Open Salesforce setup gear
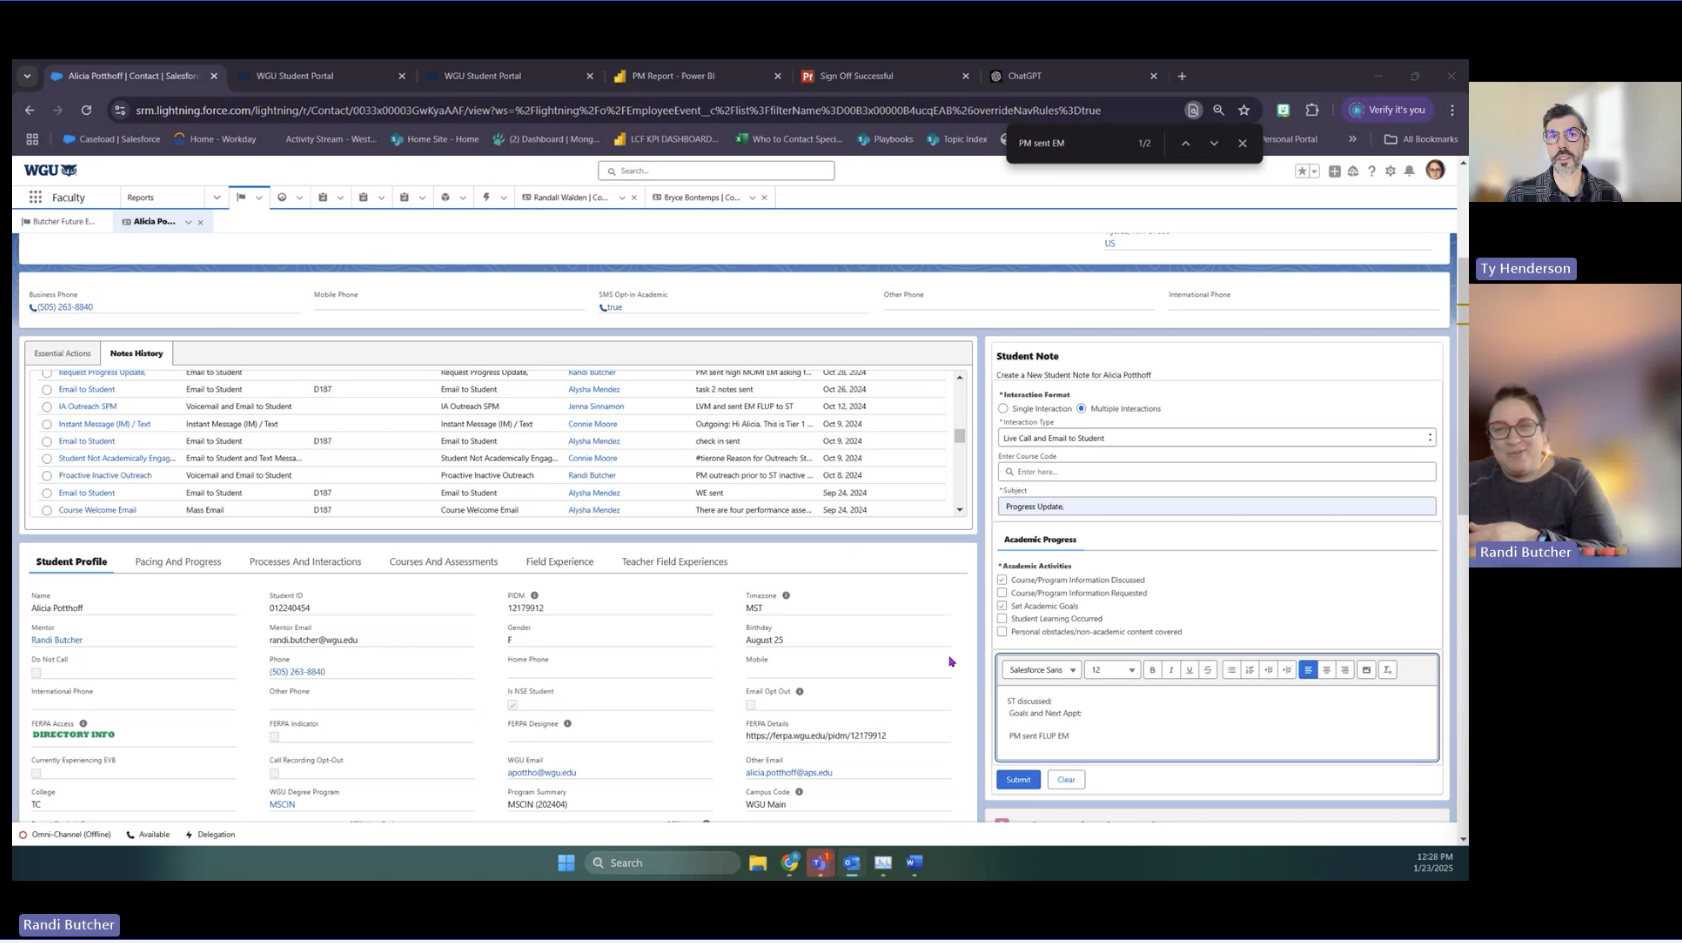1682x943 pixels. (1390, 171)
